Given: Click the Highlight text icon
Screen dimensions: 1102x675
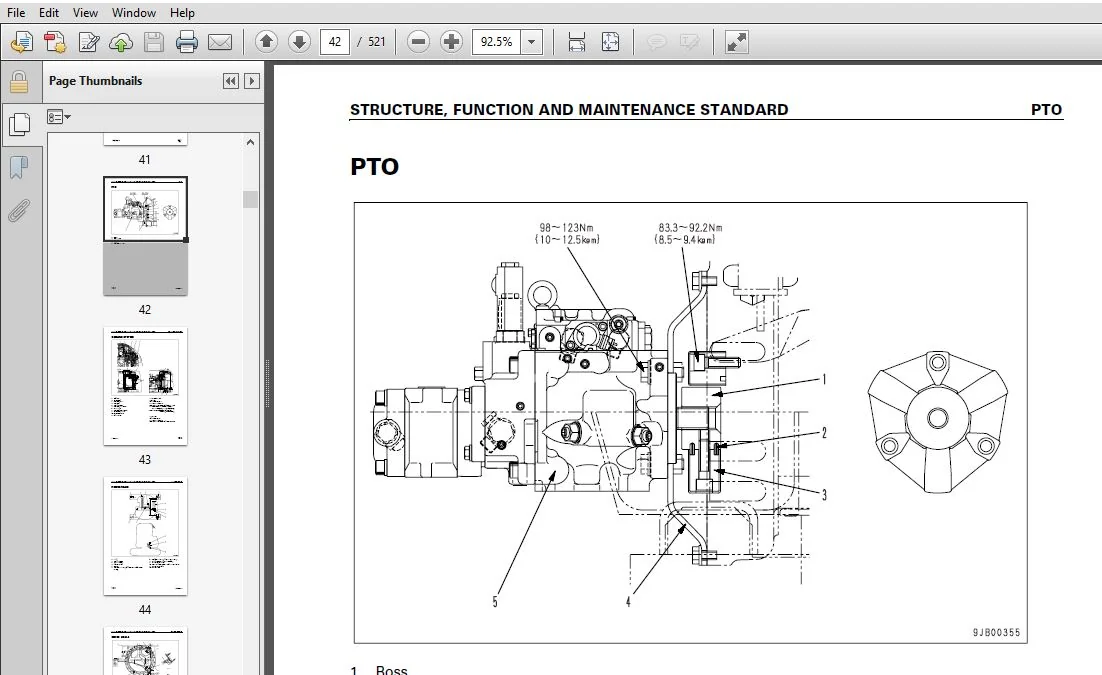Looking at the screenshot, I should (x=689, y=42).
